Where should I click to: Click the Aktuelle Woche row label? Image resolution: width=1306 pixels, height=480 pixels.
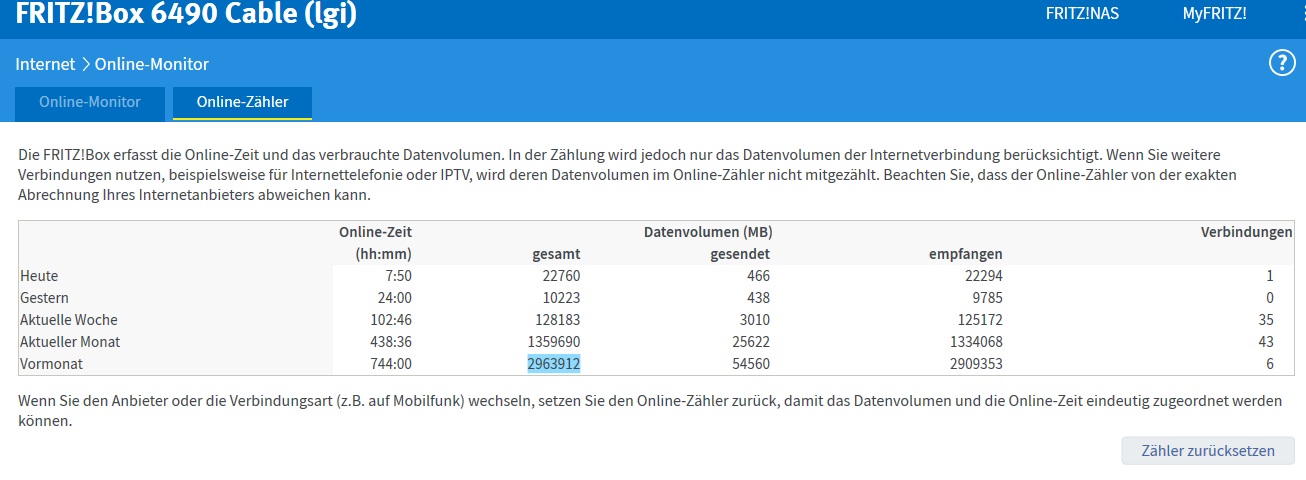point(69,320)
